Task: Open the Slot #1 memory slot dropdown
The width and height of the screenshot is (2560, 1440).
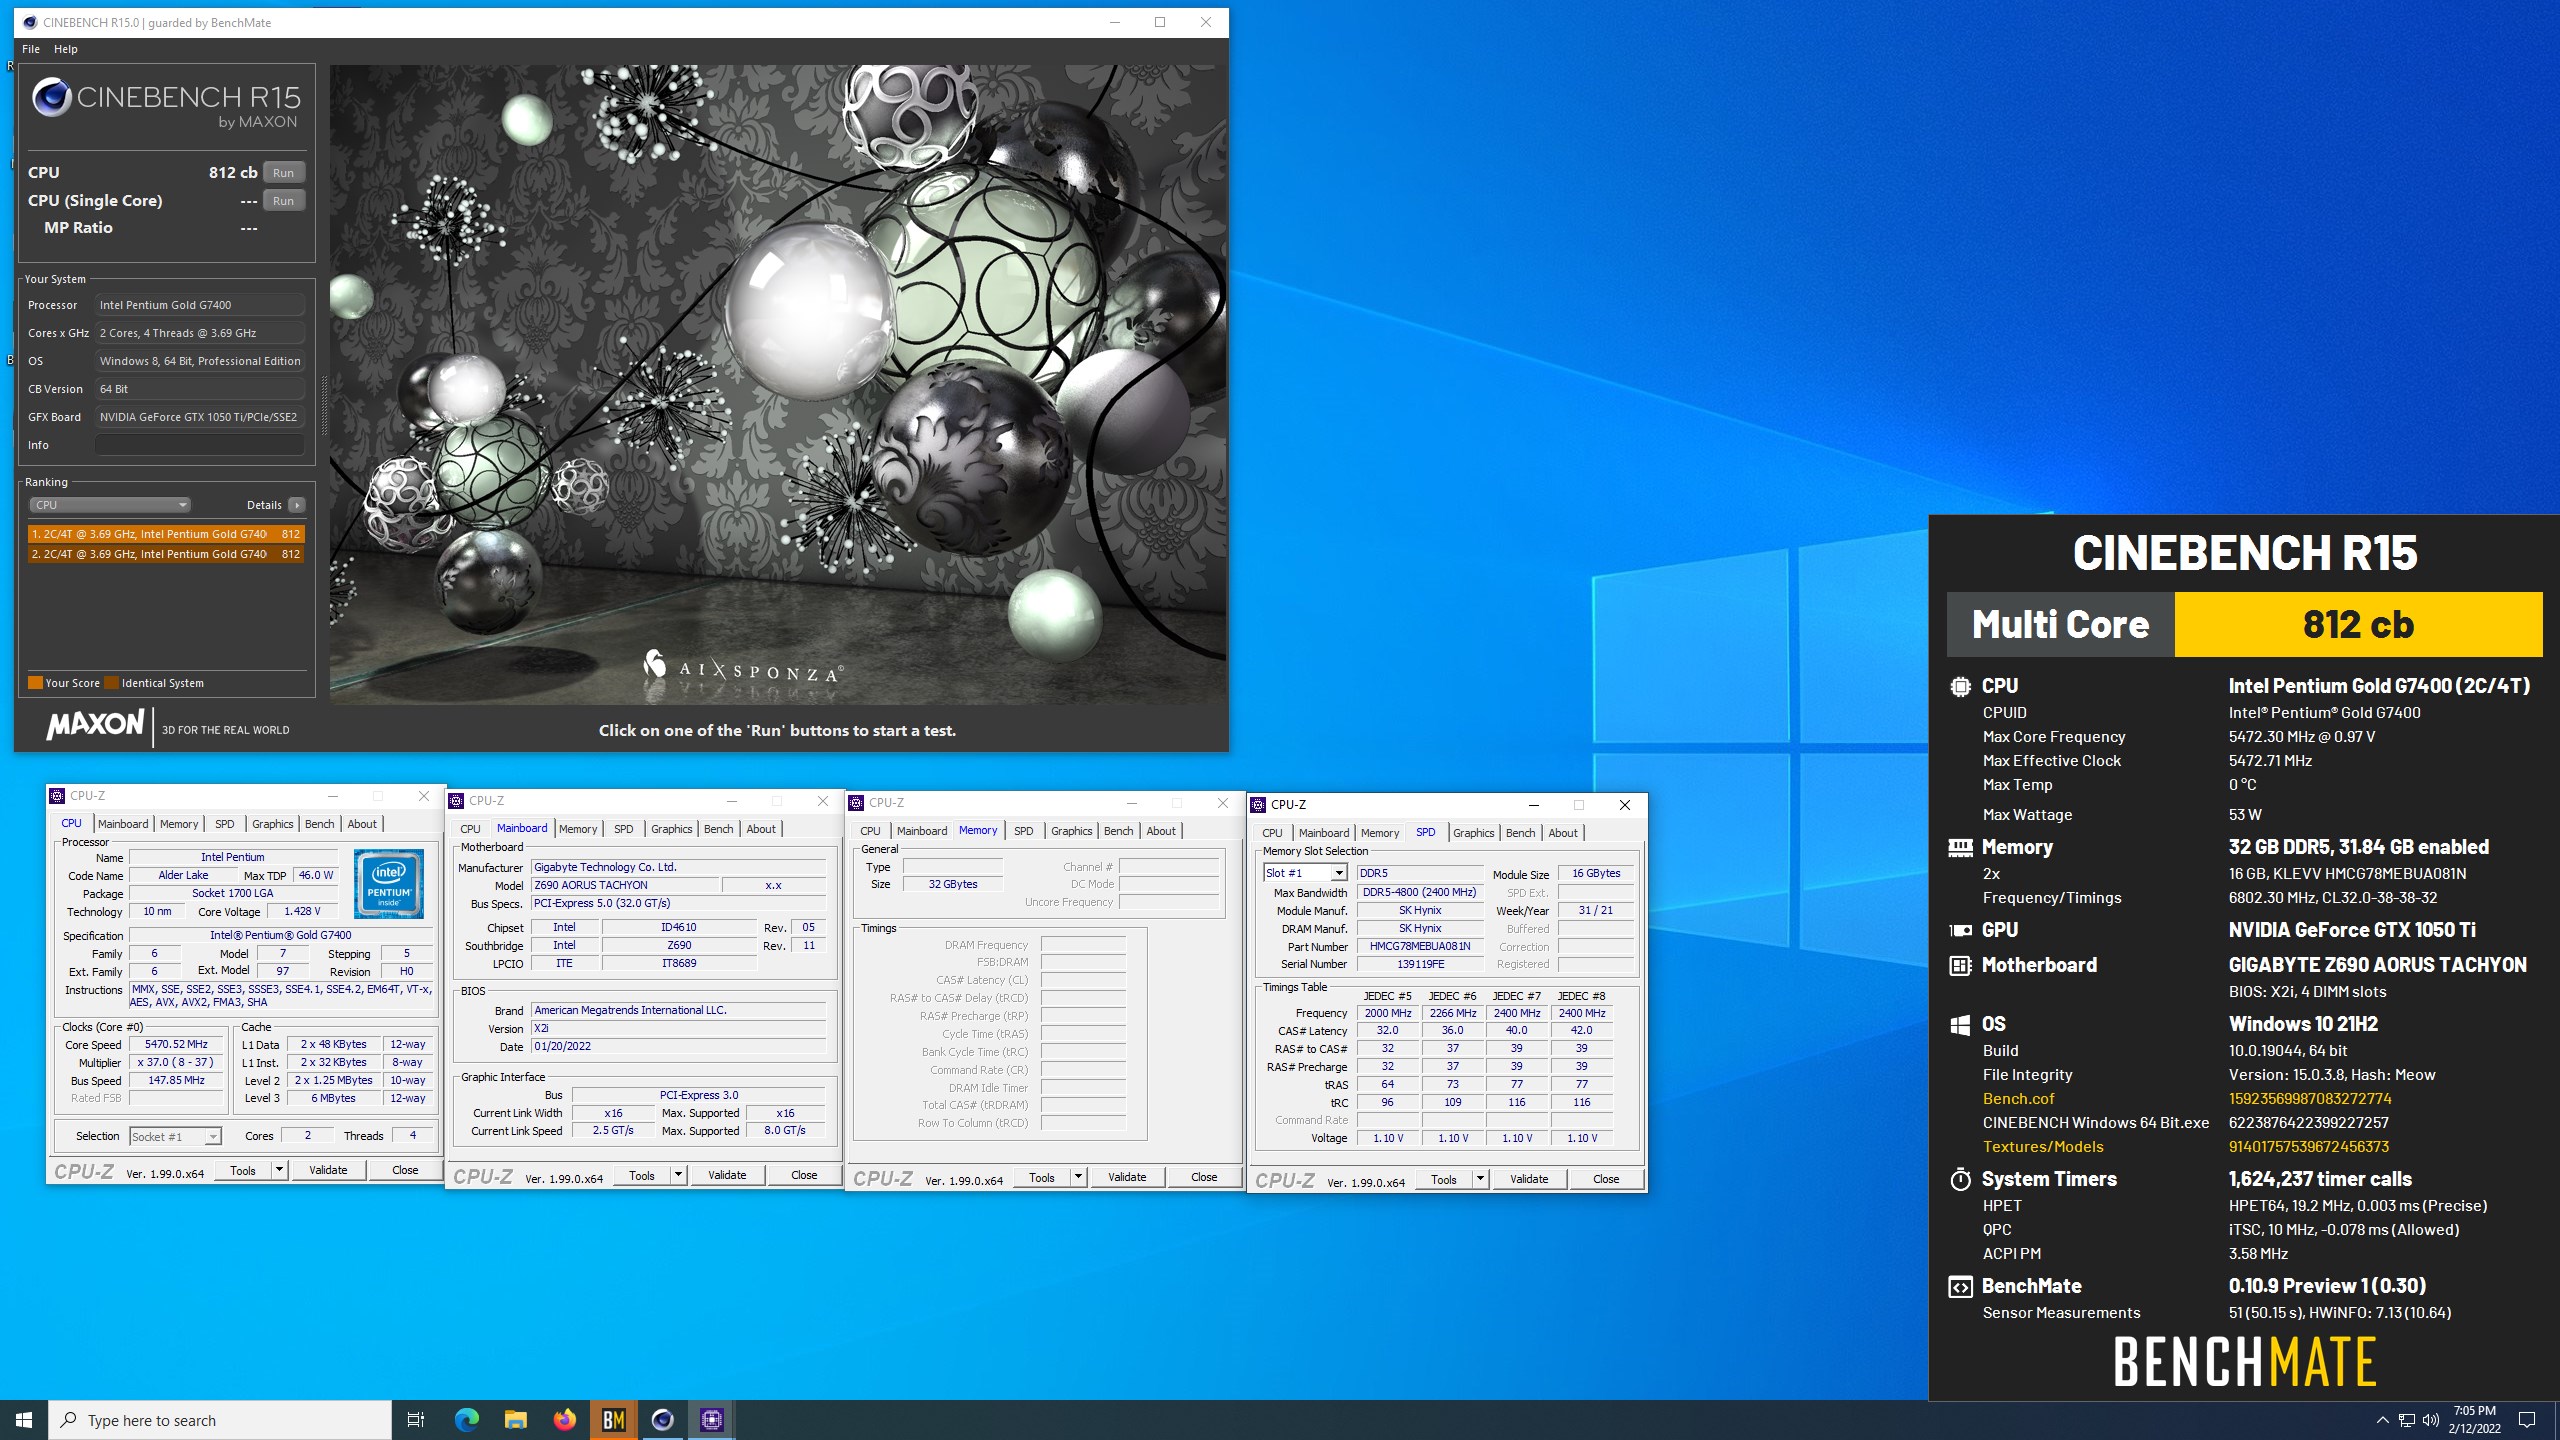Action: [x=1305, y=873]
